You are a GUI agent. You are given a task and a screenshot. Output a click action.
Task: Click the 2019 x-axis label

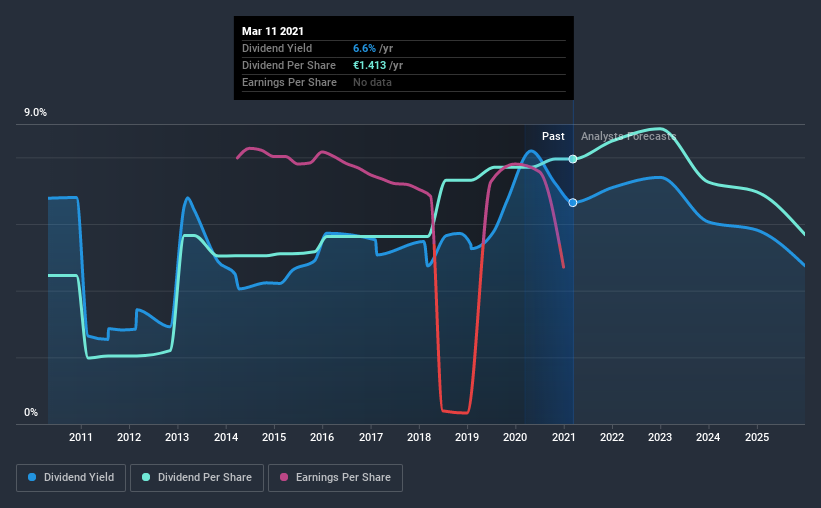[x=467, y=437]
